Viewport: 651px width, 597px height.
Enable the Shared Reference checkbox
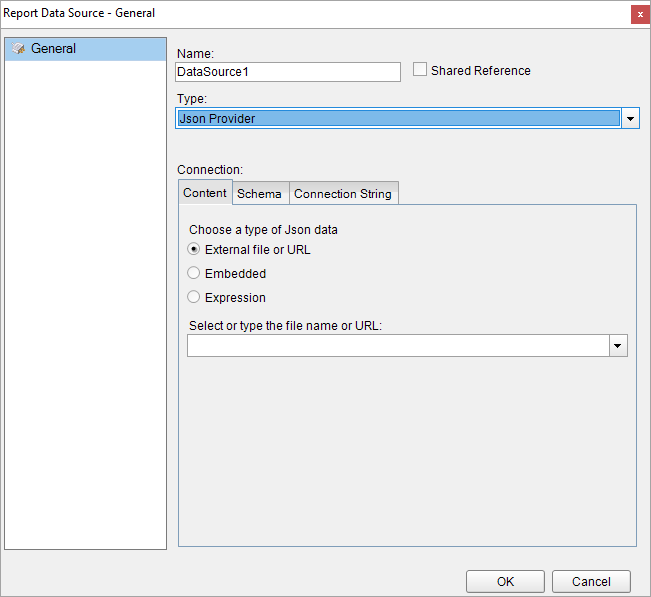tap(420, 69)
